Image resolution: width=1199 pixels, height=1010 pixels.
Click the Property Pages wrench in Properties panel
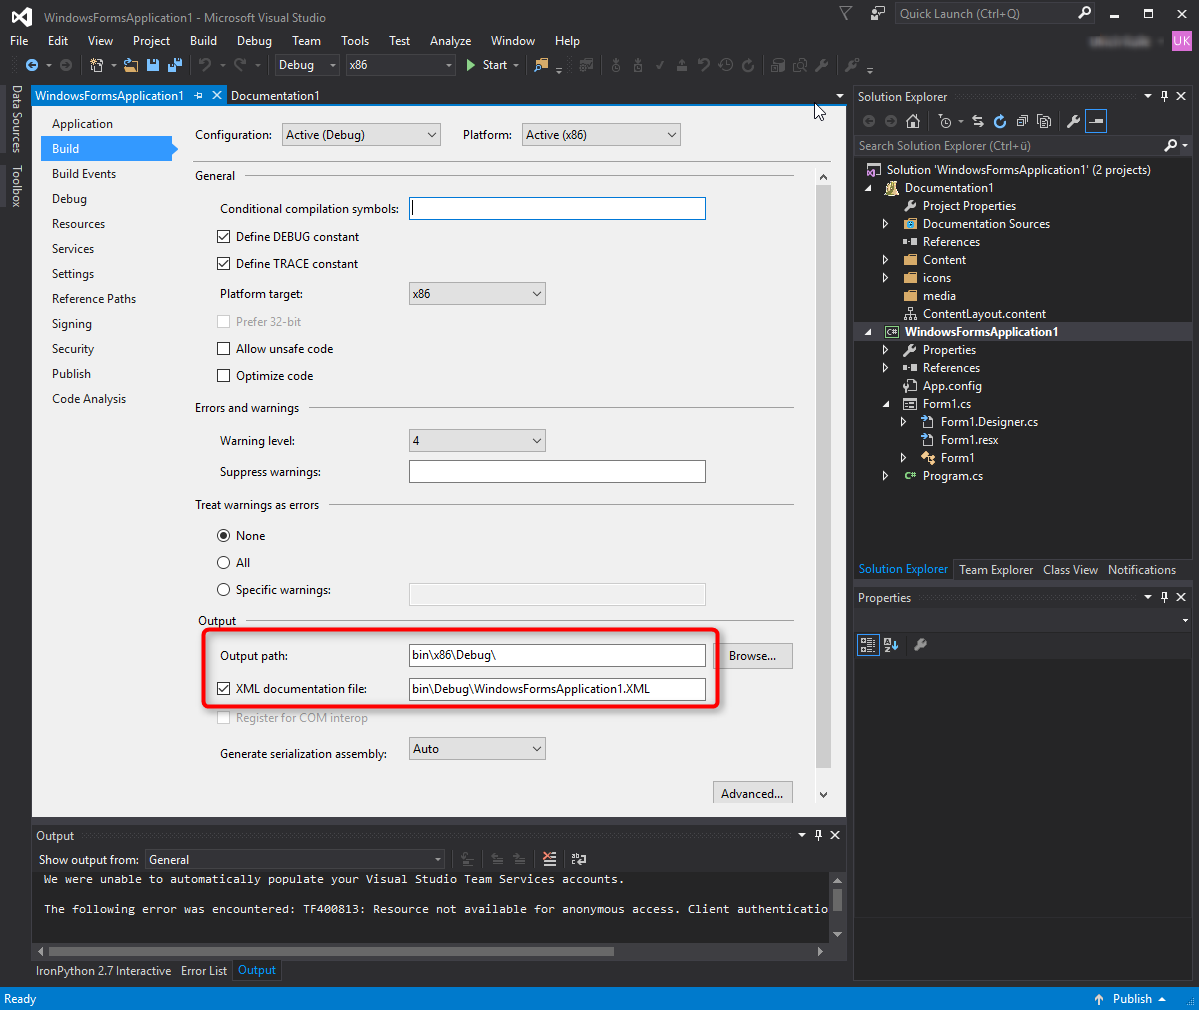click(921, 645)
